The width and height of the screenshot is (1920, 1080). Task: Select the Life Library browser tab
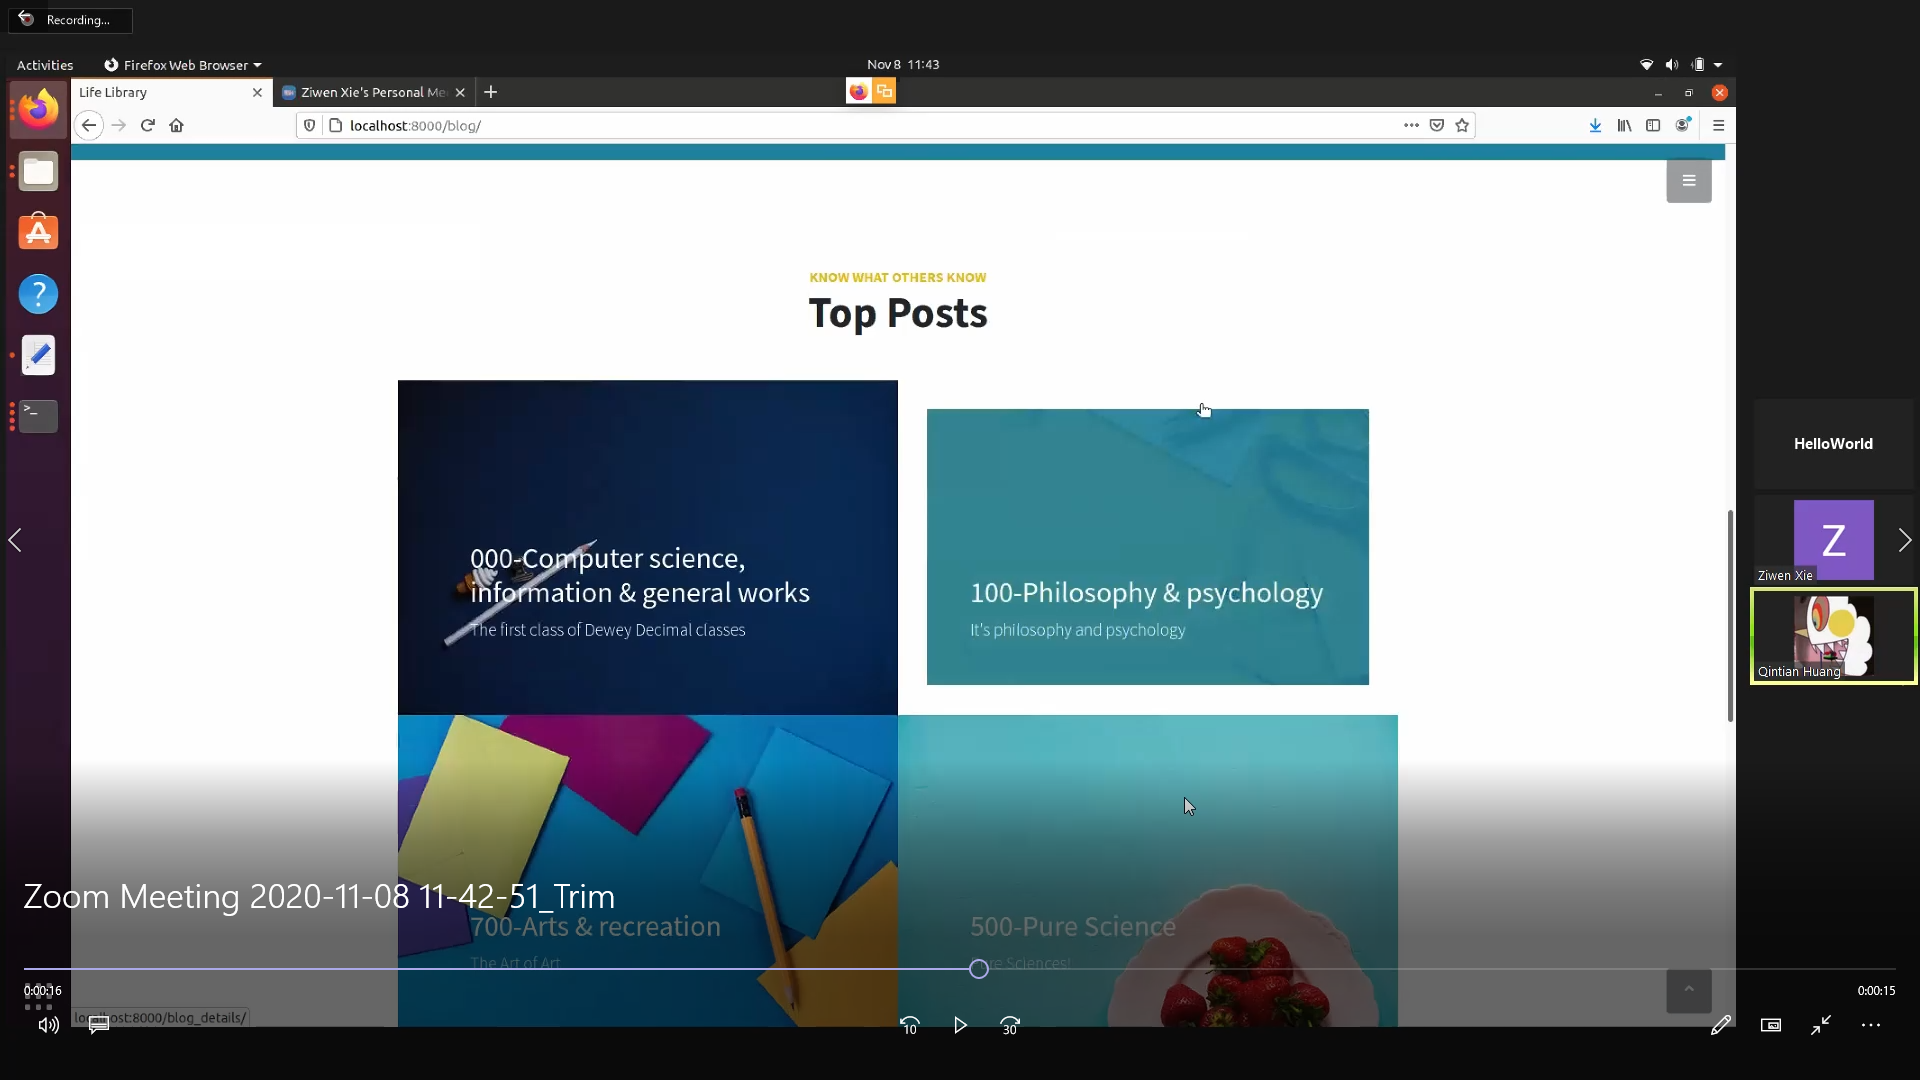160,92
